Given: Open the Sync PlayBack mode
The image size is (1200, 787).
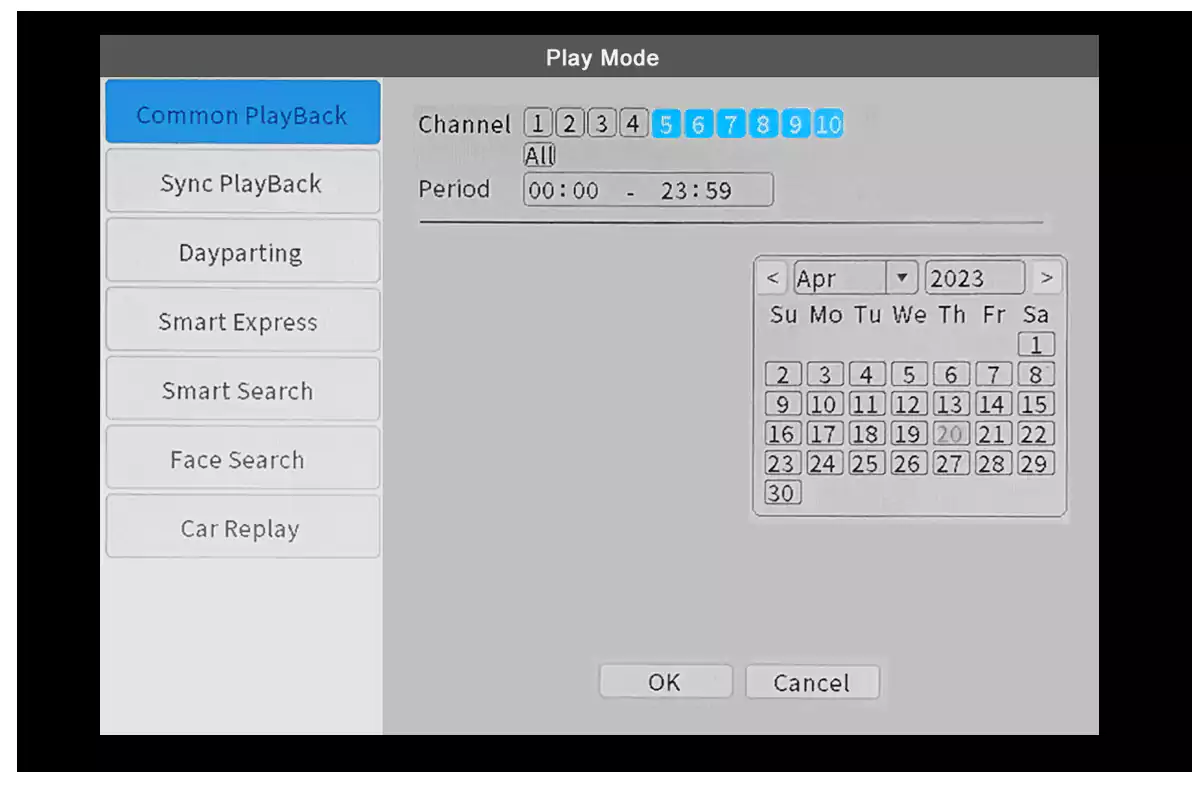Looking at the screenshot, I should [243, 182].
